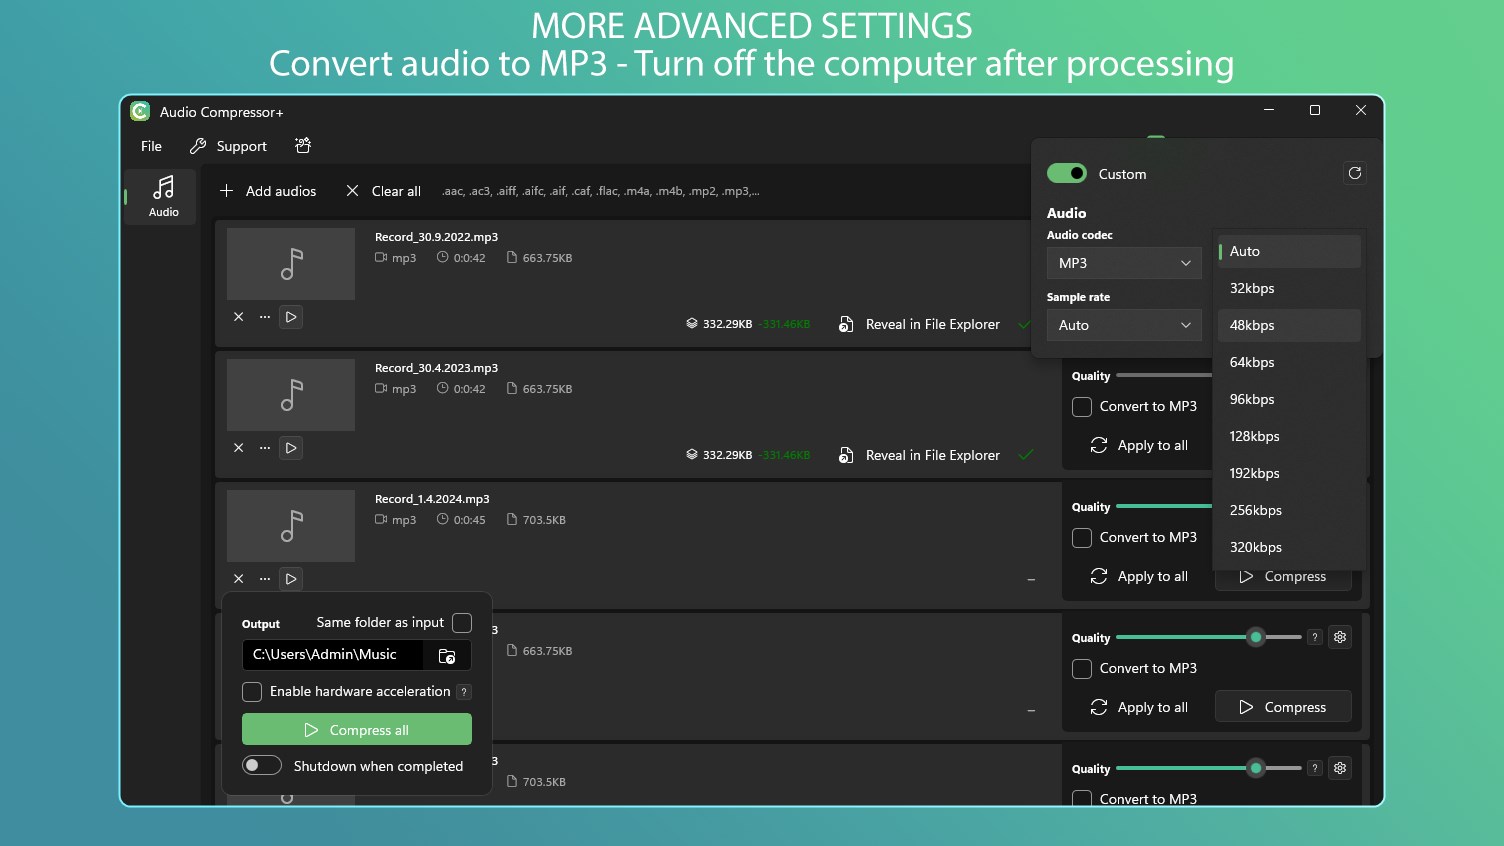Screen dimensions: 1504x846
Task: Select 128kbps bitrate option
Action: click(x=1289, y=436)
